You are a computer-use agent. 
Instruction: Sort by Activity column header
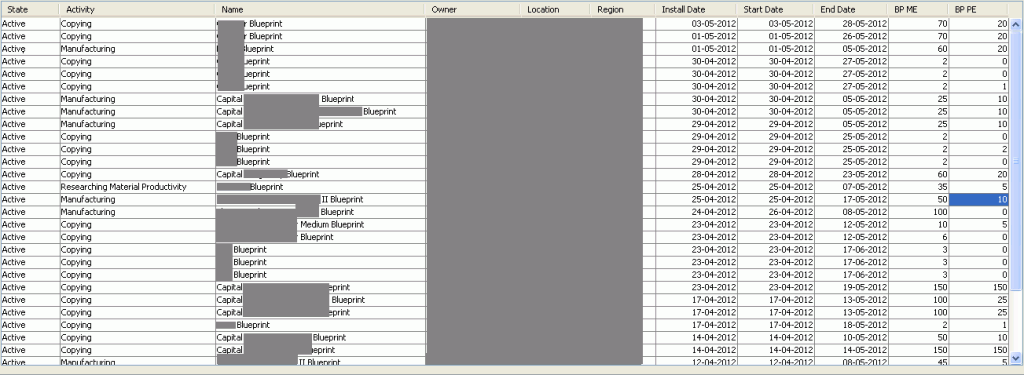(x=136, y=10)
